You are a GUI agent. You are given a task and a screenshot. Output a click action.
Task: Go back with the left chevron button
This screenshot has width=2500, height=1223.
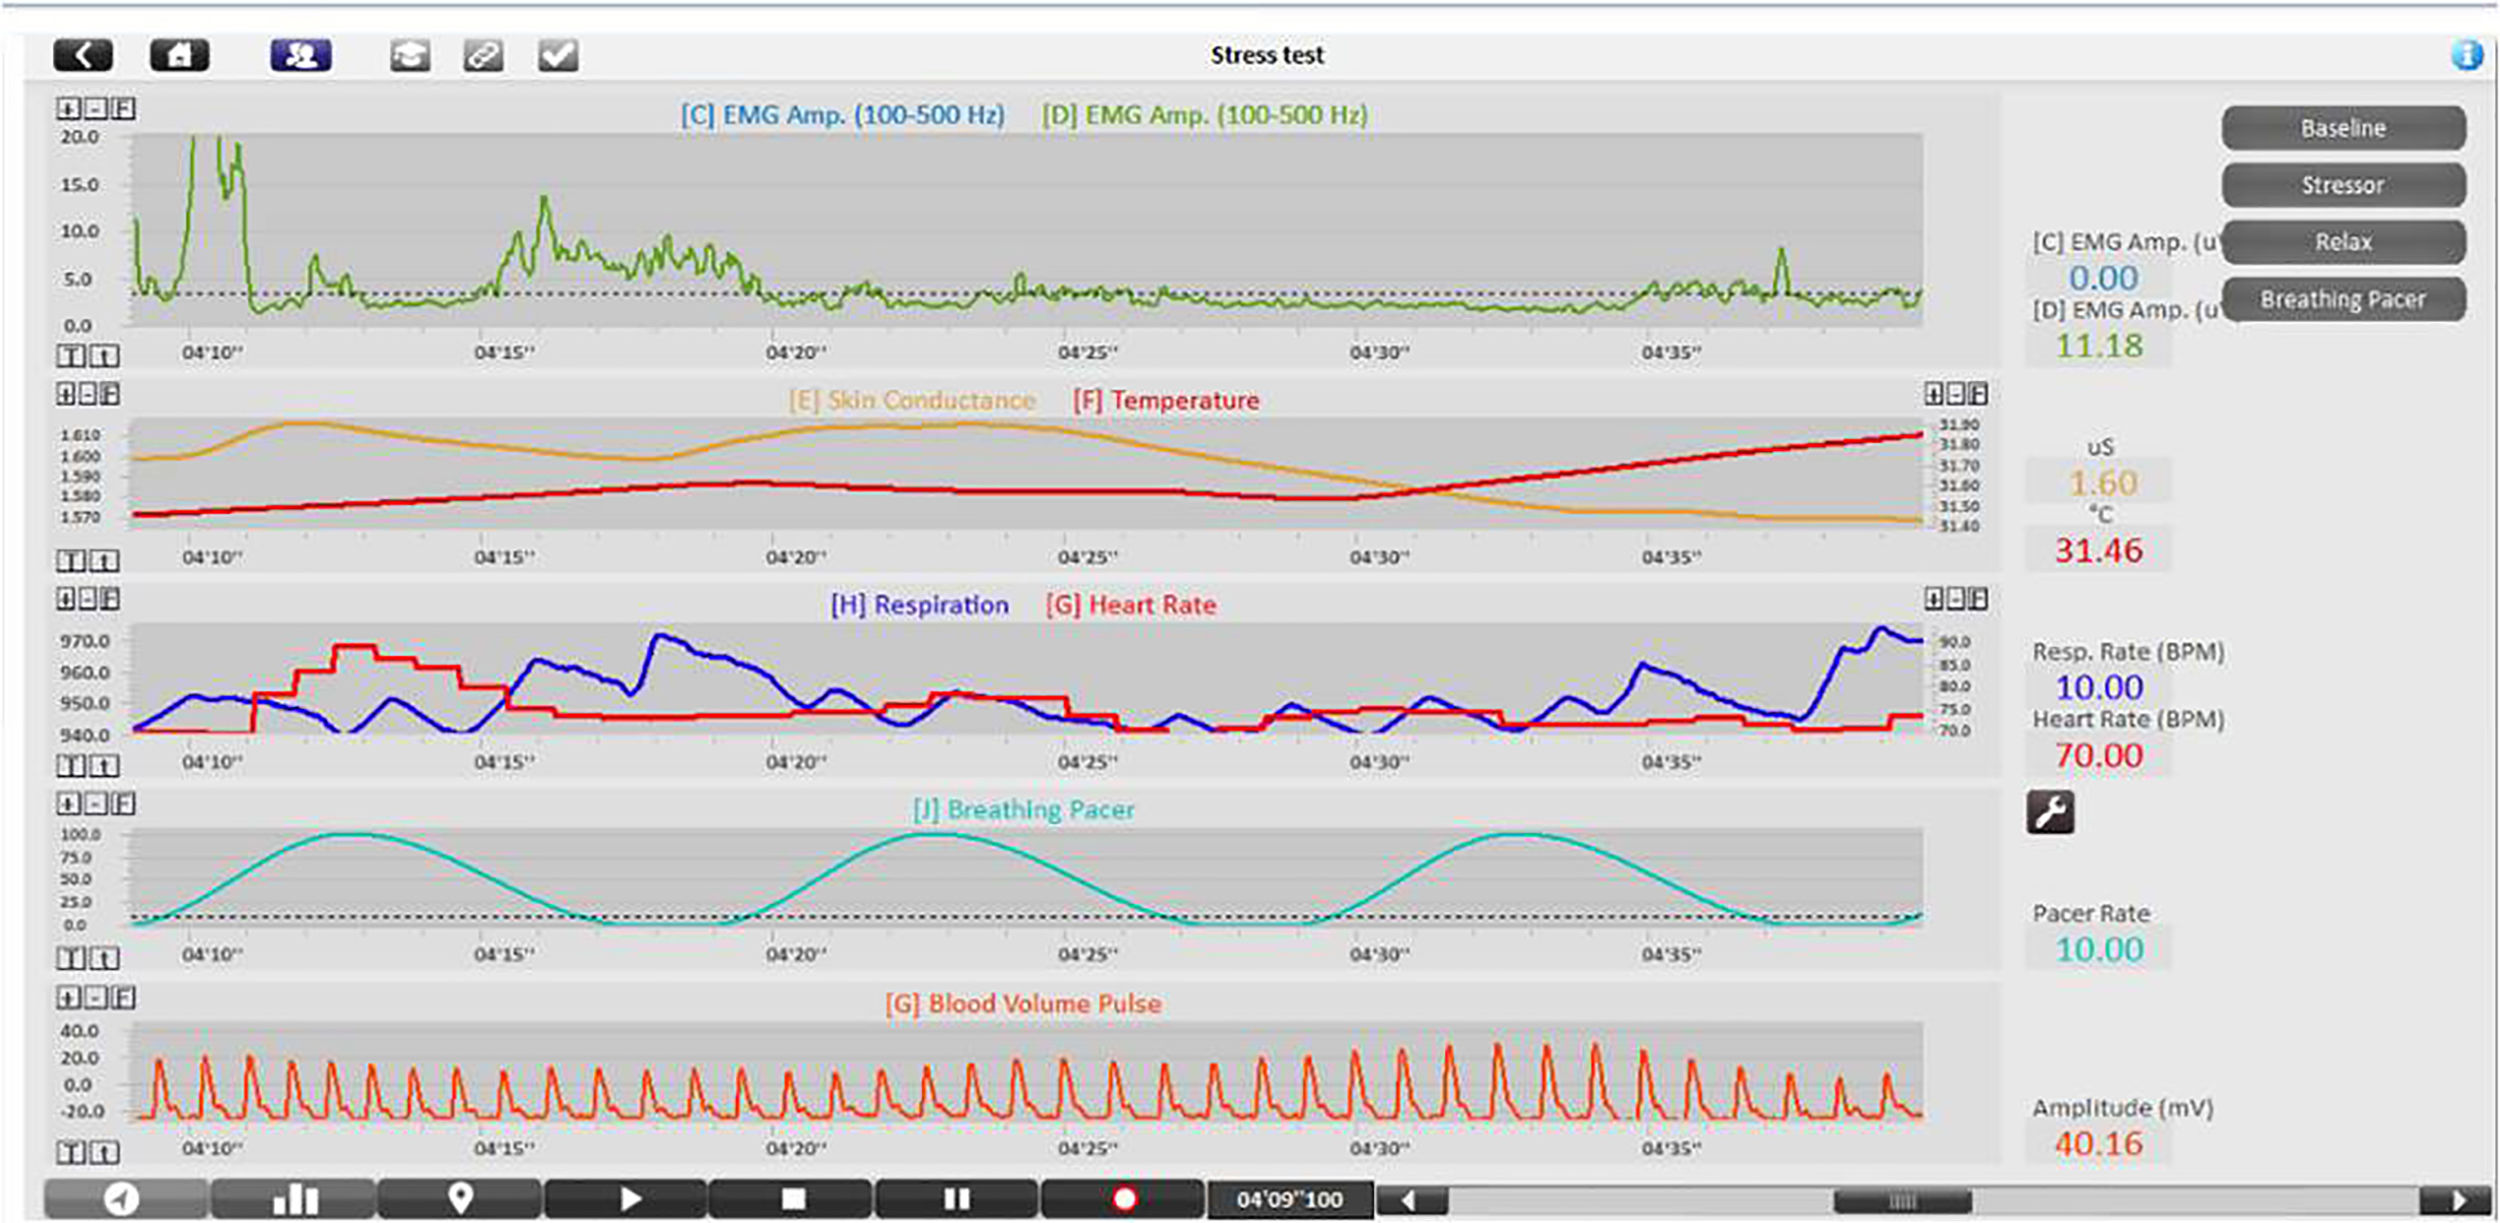[x=83, y=55]
